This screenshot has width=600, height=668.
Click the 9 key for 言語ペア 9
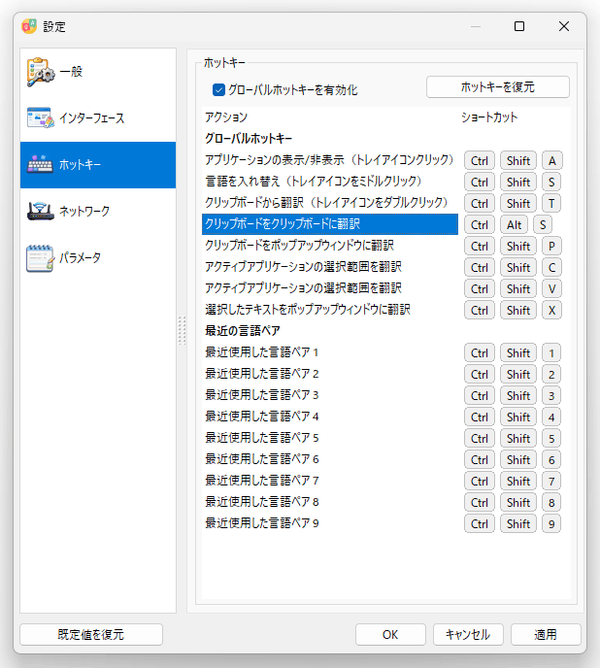pos(551,524)
